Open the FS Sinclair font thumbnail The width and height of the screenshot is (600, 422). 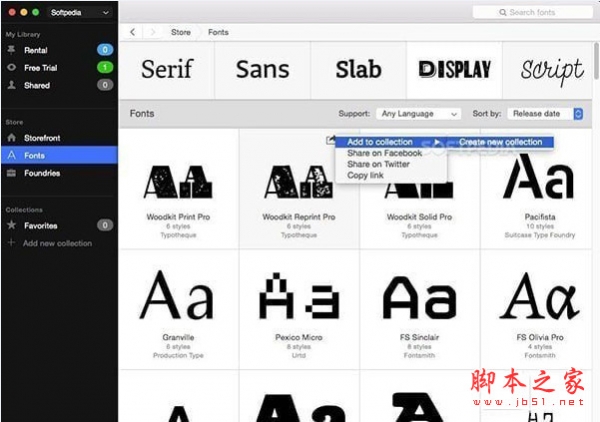[x=419, y=297]
